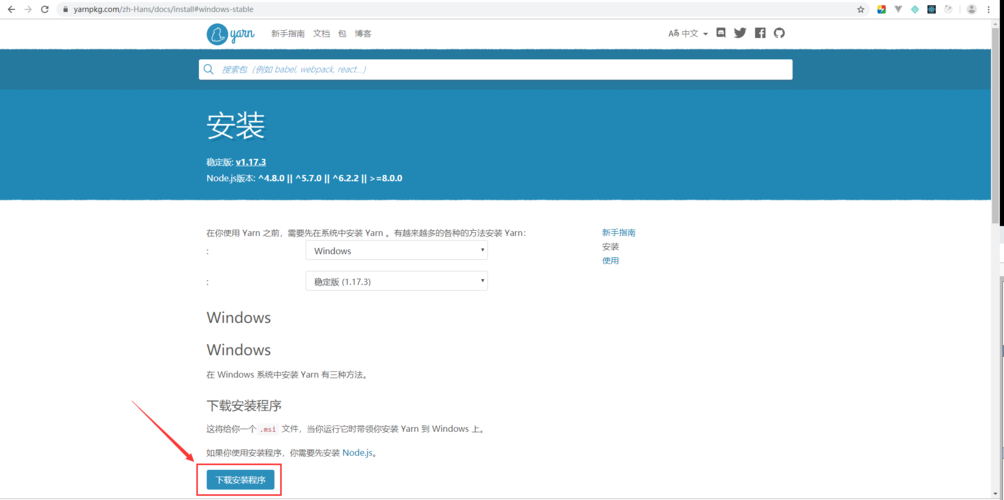Open the 新手指南 sidebar link
1004x500 pixels.
(619, 232)
